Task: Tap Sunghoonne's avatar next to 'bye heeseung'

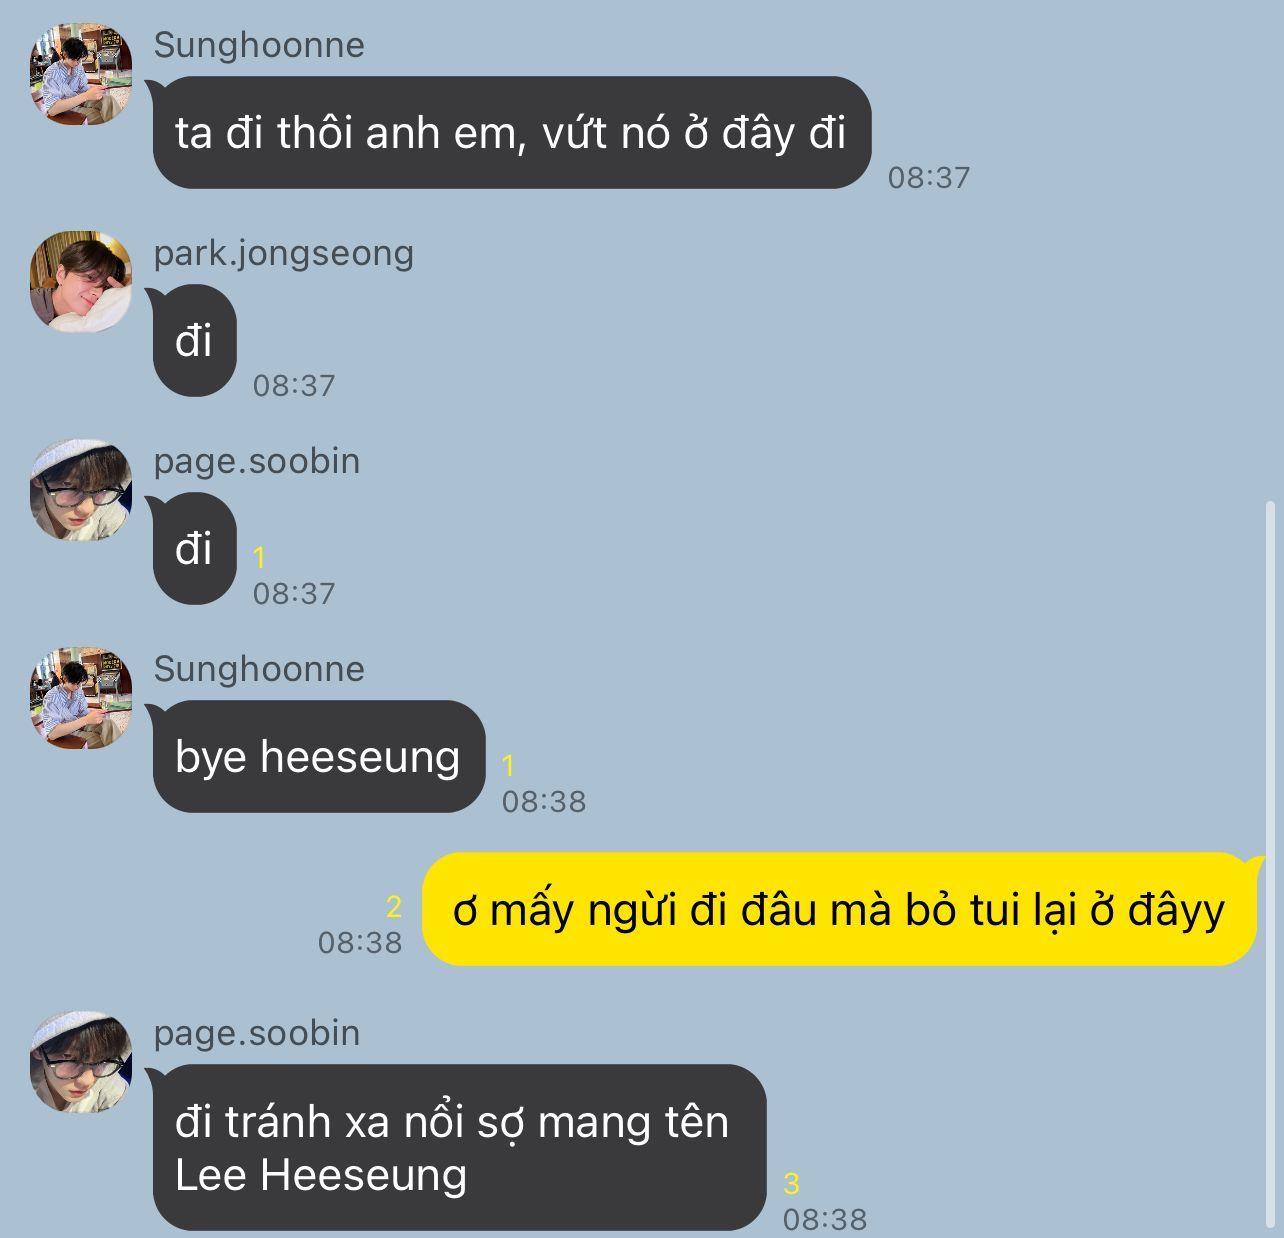Action: [x=81, y=698]
